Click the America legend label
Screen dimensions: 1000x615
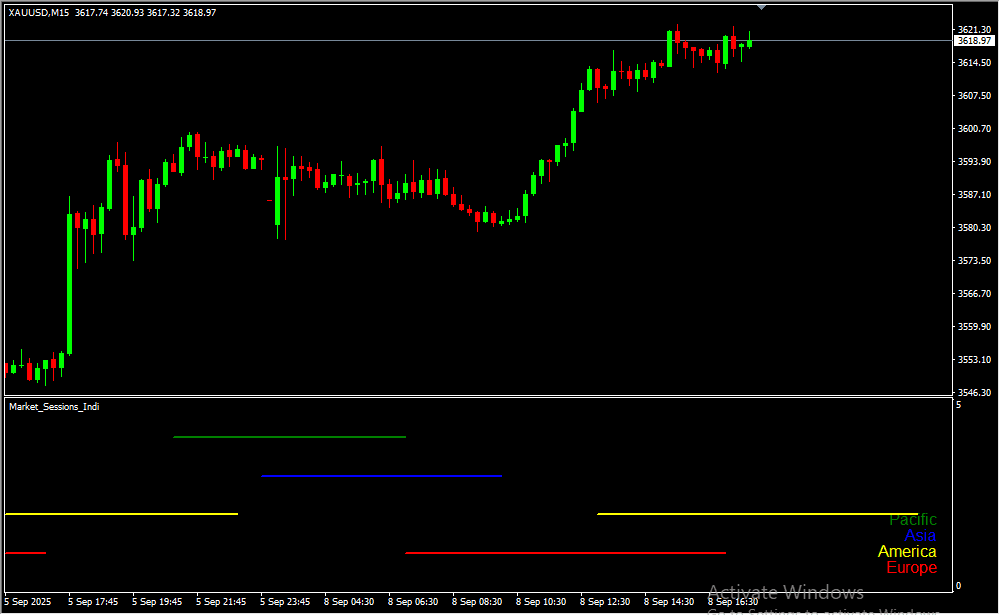coord(907,552)
